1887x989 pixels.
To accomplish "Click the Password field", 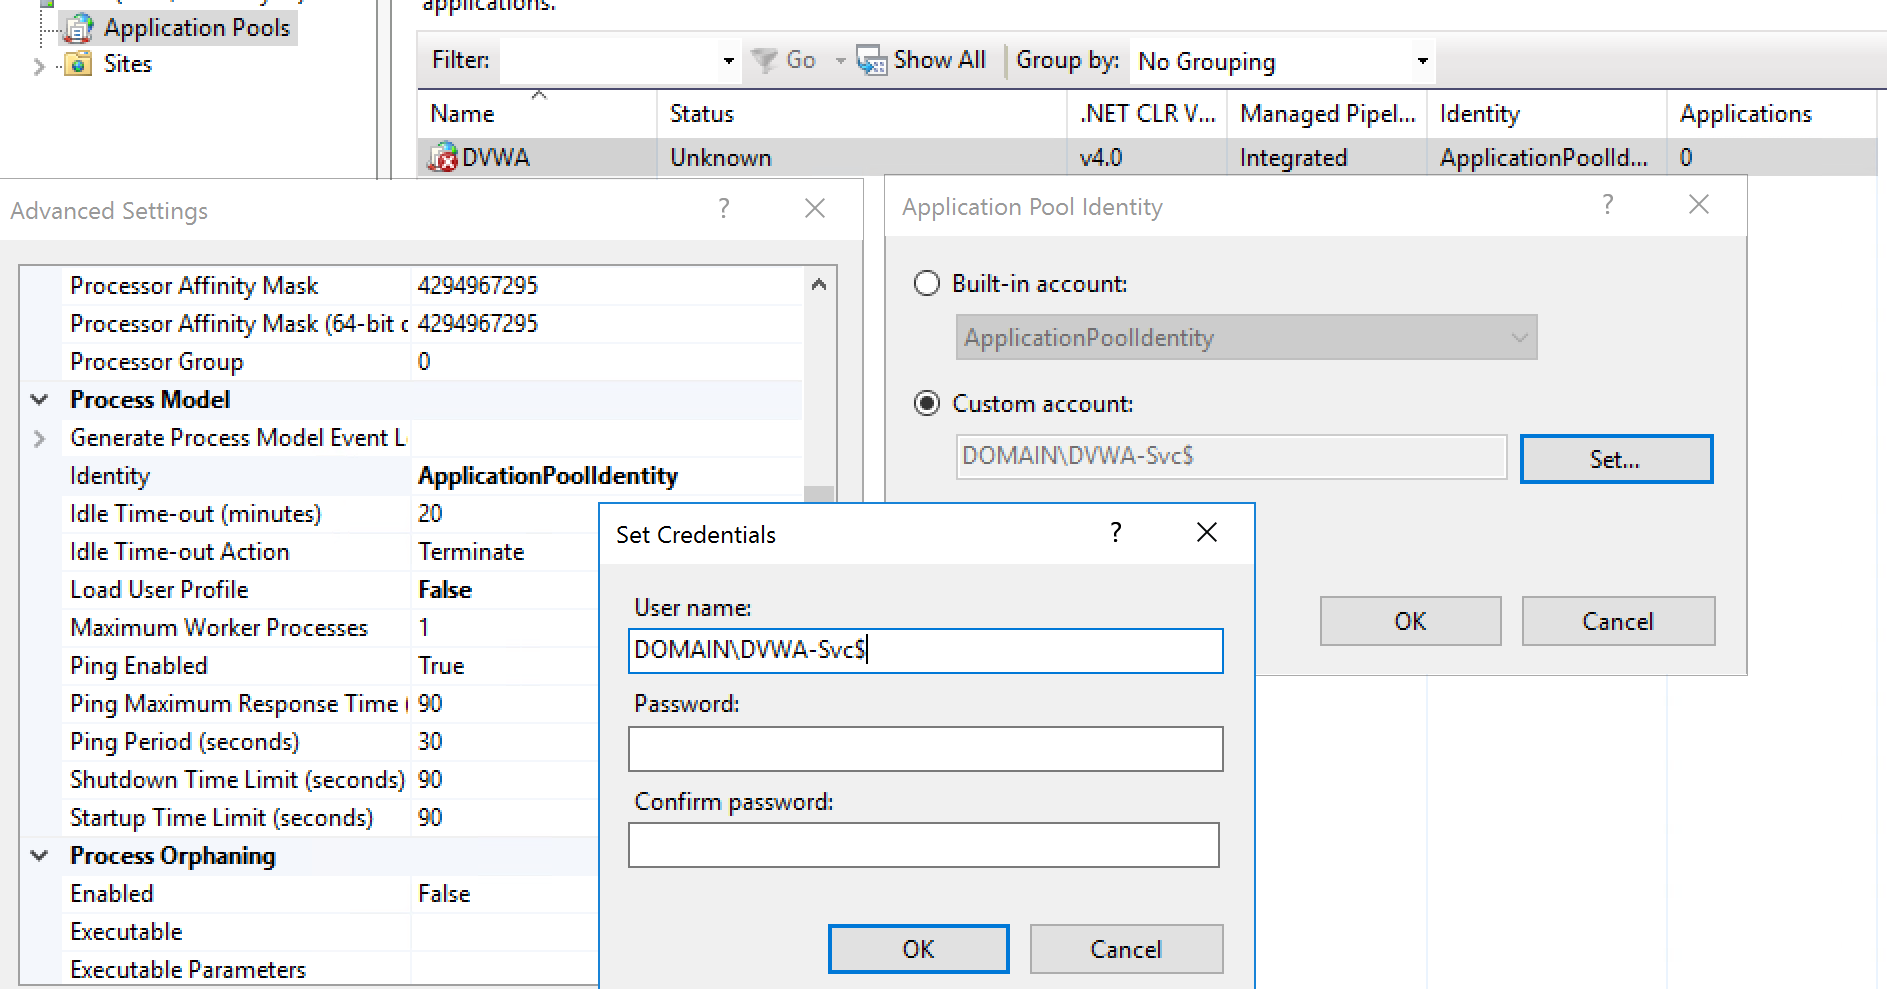I will (925, 749).
